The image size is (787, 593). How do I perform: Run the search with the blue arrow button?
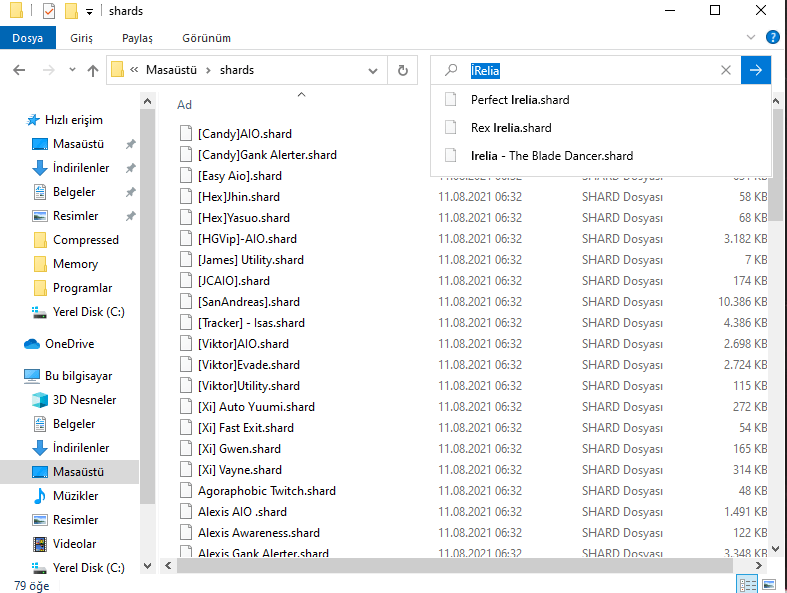[x=756, y=70]
